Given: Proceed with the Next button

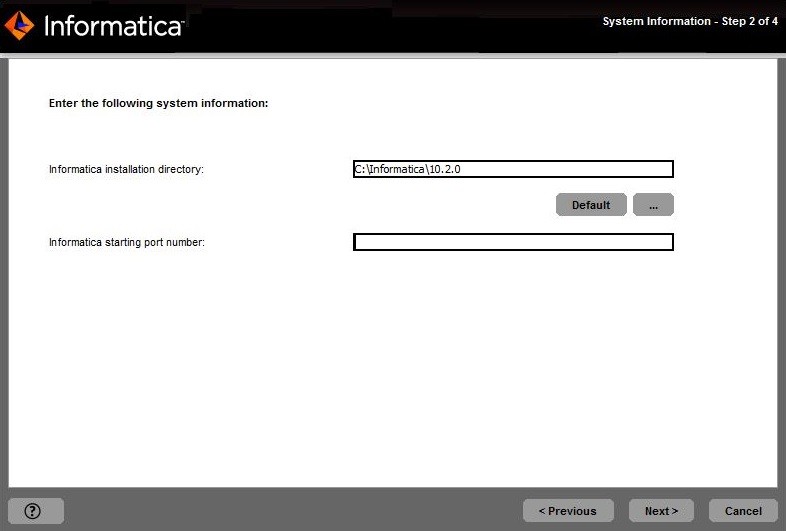Looking at the screenshot, I should click(661, 511).
